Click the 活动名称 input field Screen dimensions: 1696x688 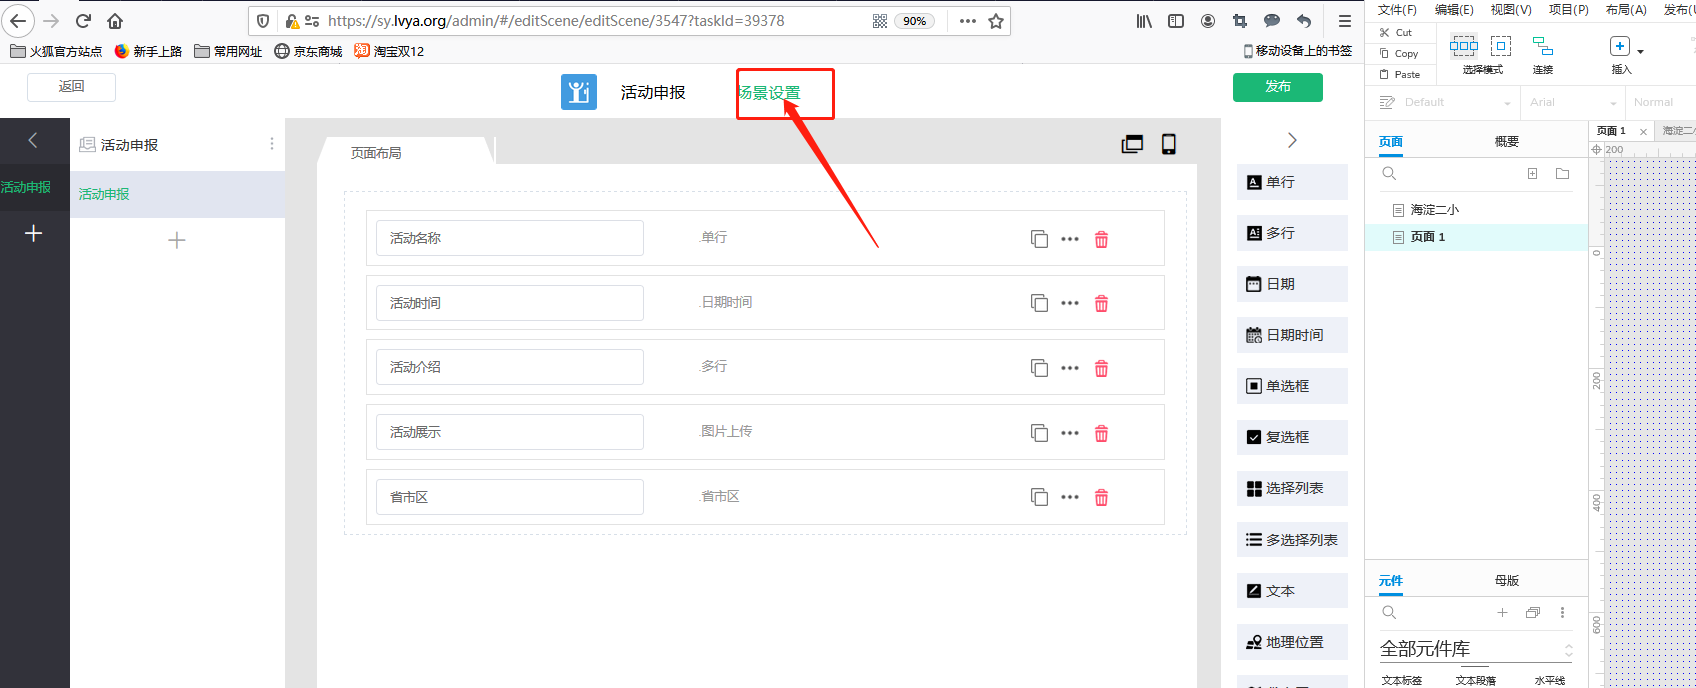click(510, 238)
